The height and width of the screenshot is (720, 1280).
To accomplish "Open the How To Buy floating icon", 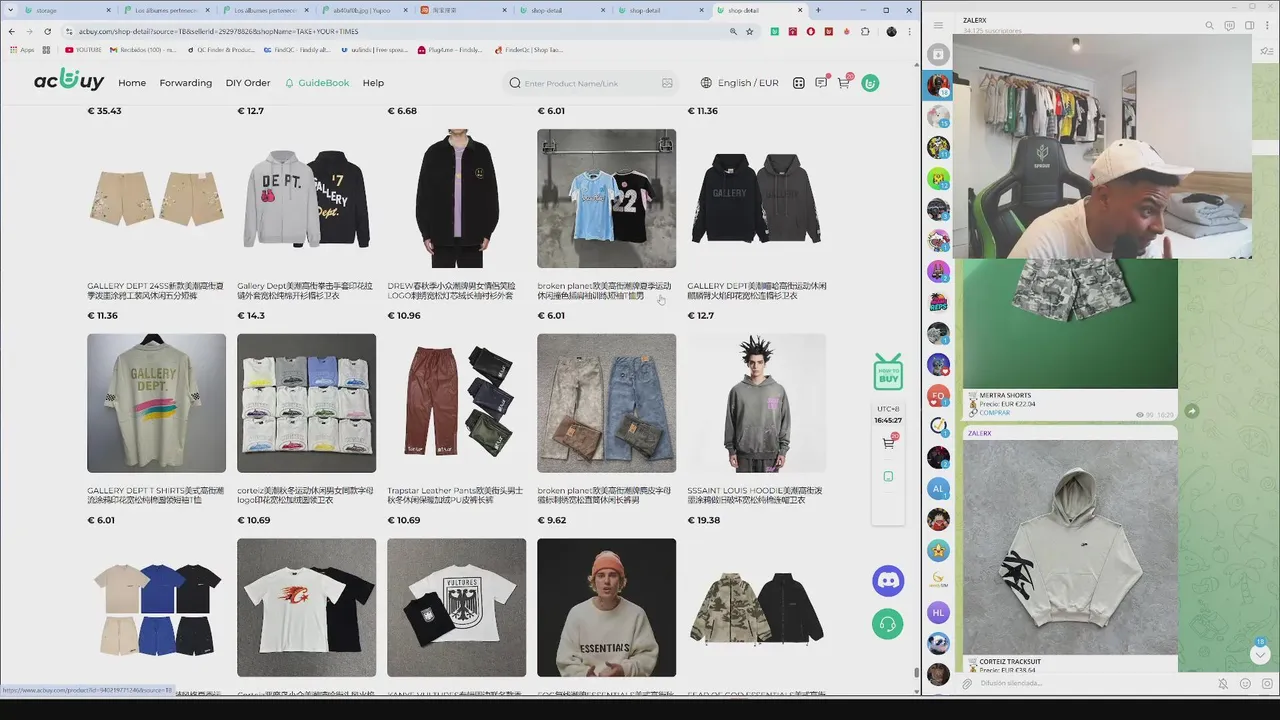I will tap(888, 372).
